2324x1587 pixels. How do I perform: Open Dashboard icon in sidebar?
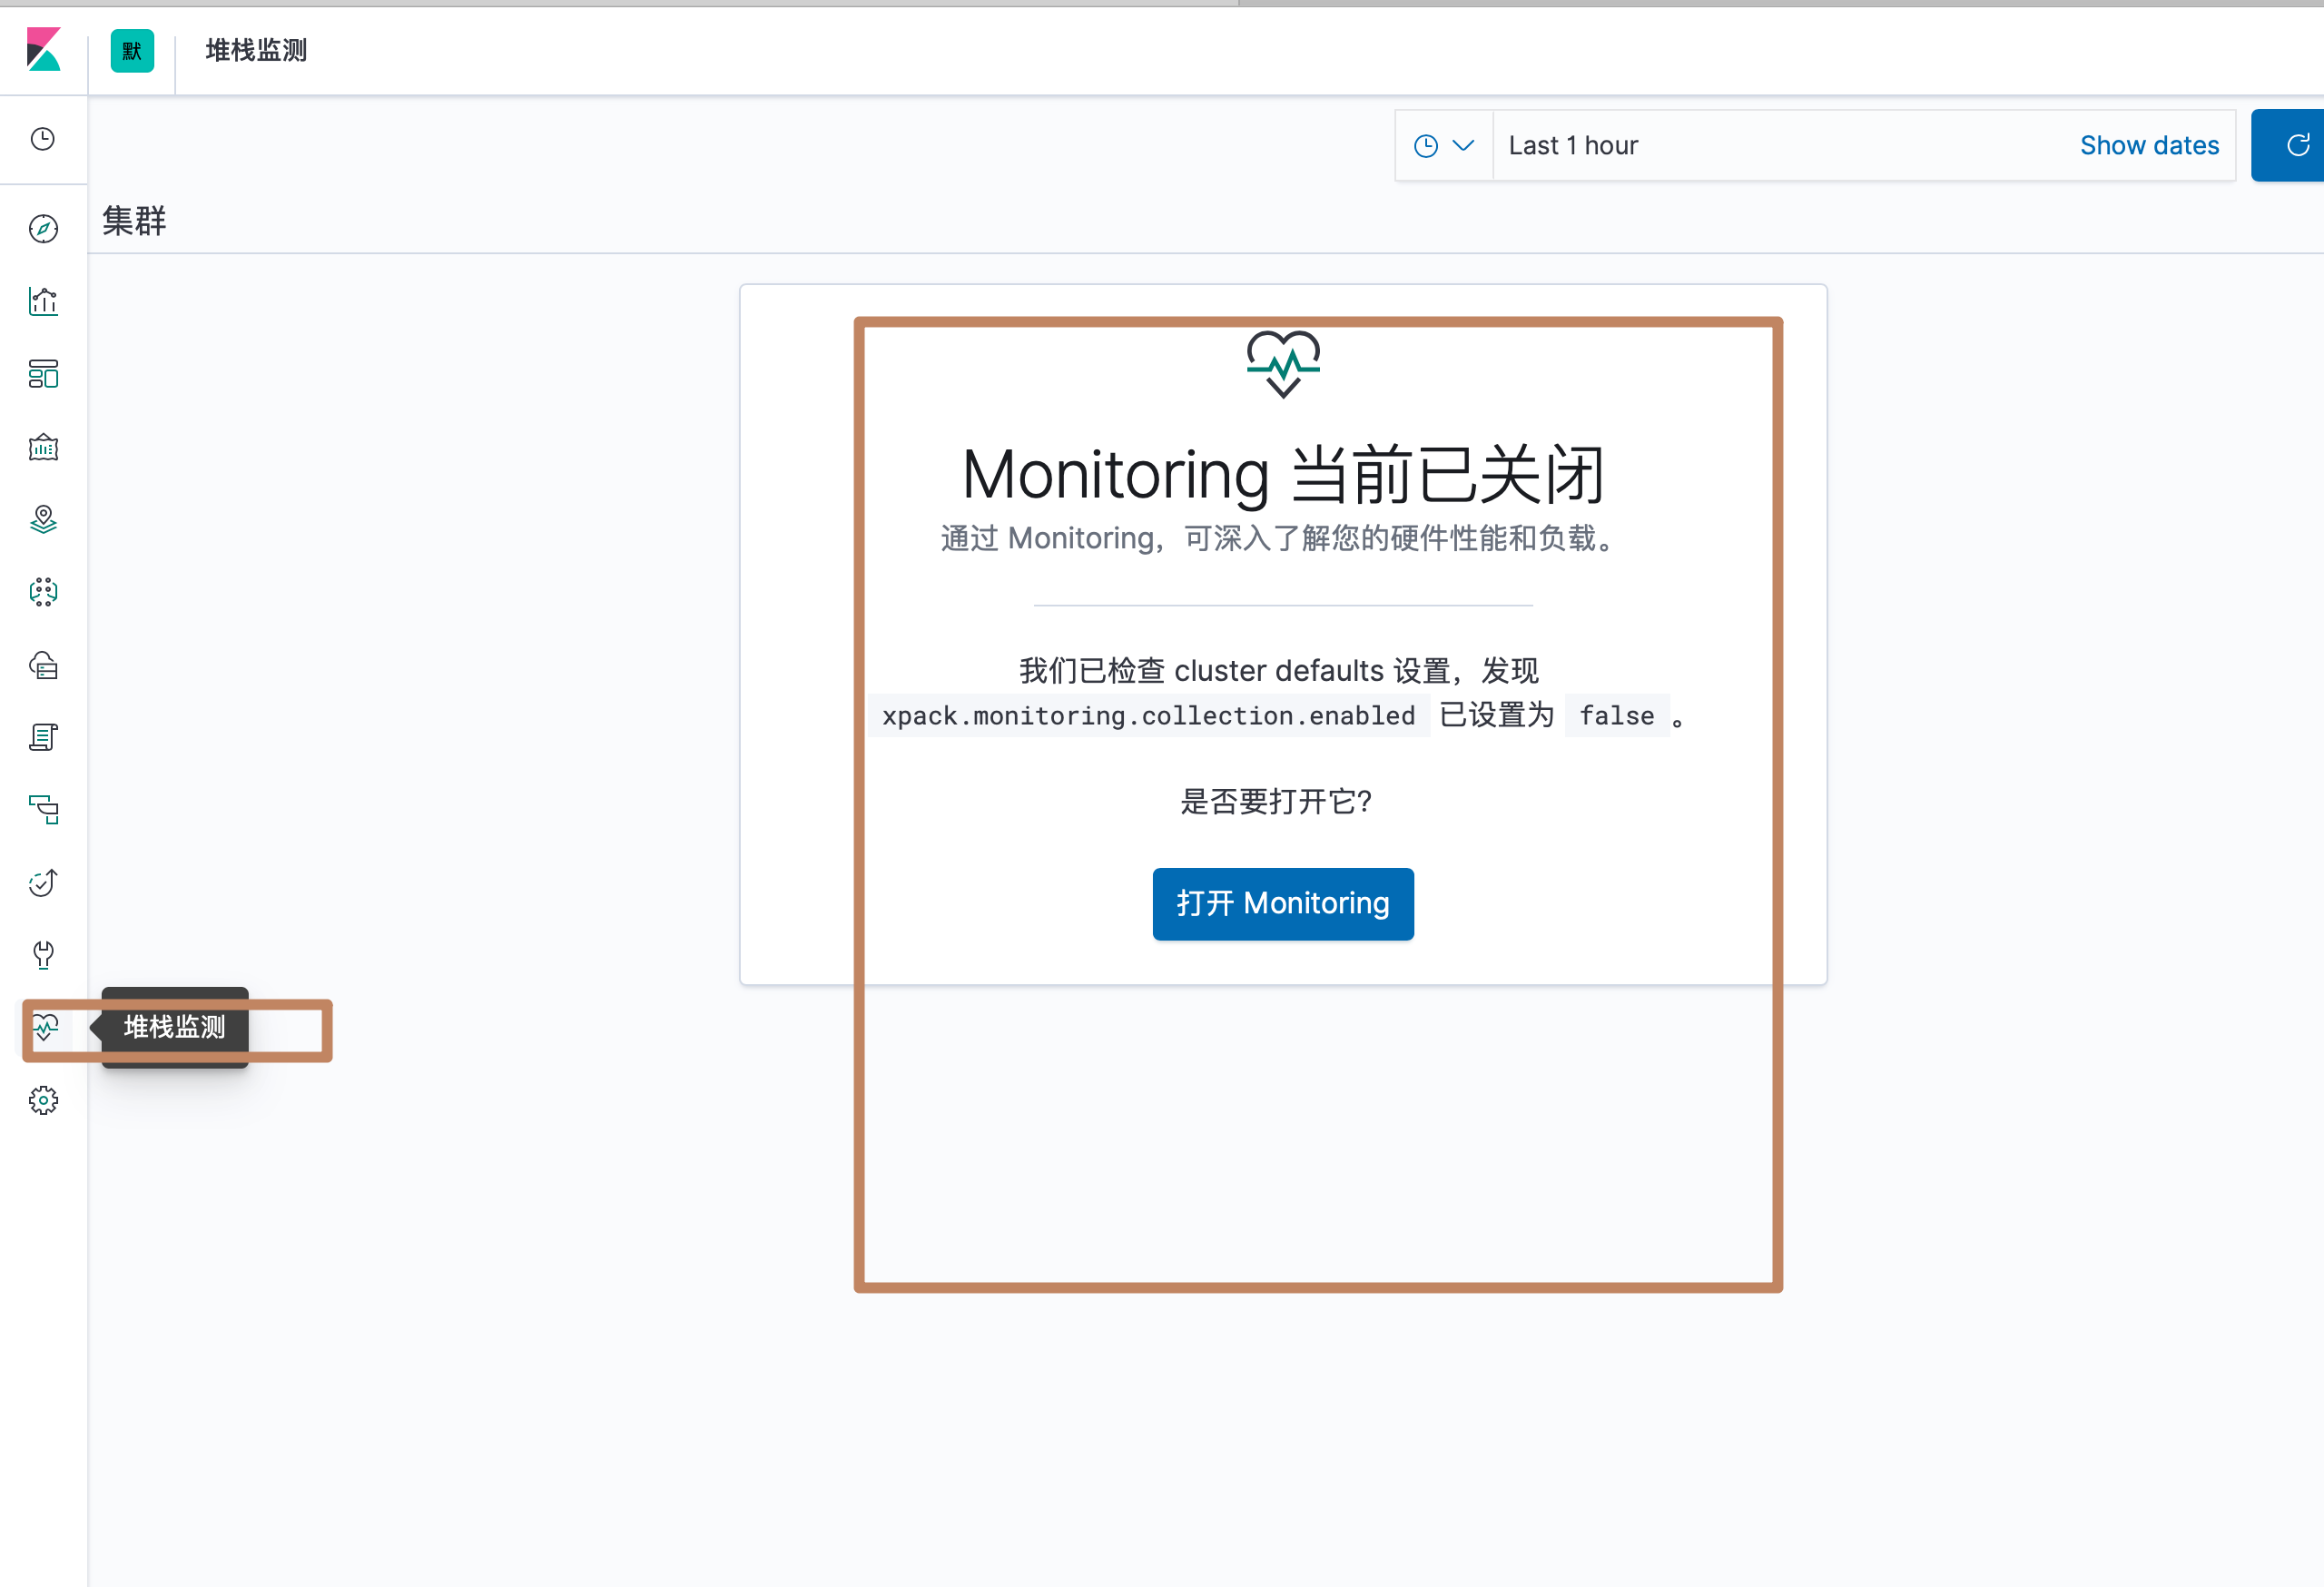43,374
